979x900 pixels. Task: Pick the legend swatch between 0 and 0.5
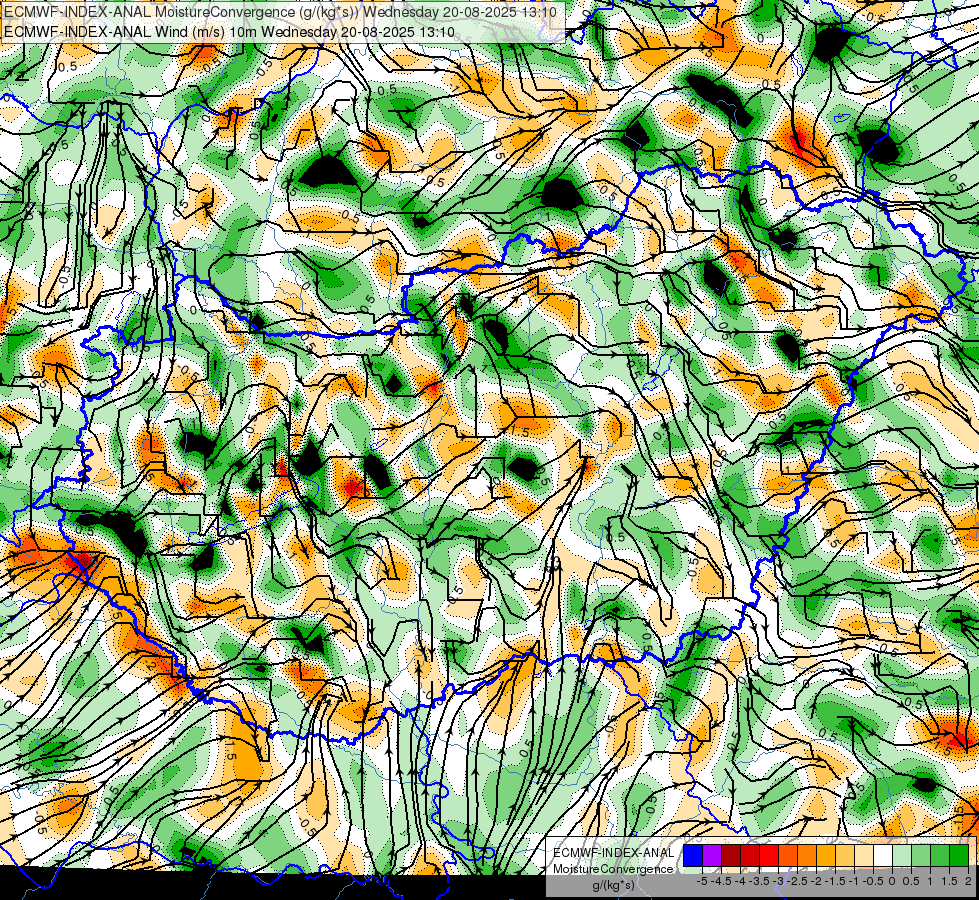pyautogui.click(x=902, y=856)
